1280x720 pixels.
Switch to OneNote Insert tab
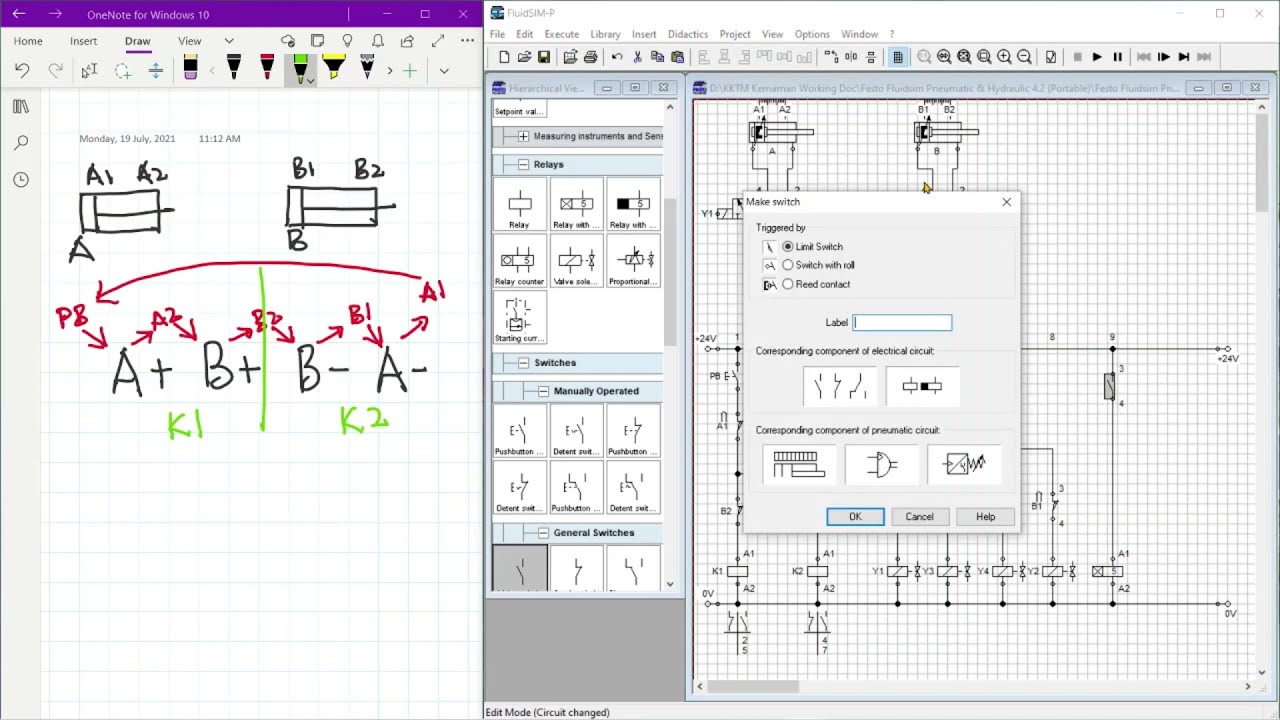(x=84, y=41)
